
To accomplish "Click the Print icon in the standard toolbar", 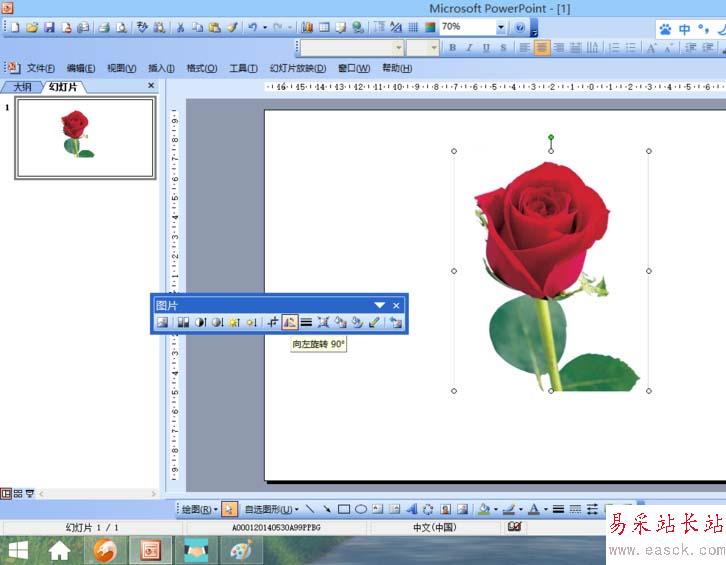I will 104,27.
